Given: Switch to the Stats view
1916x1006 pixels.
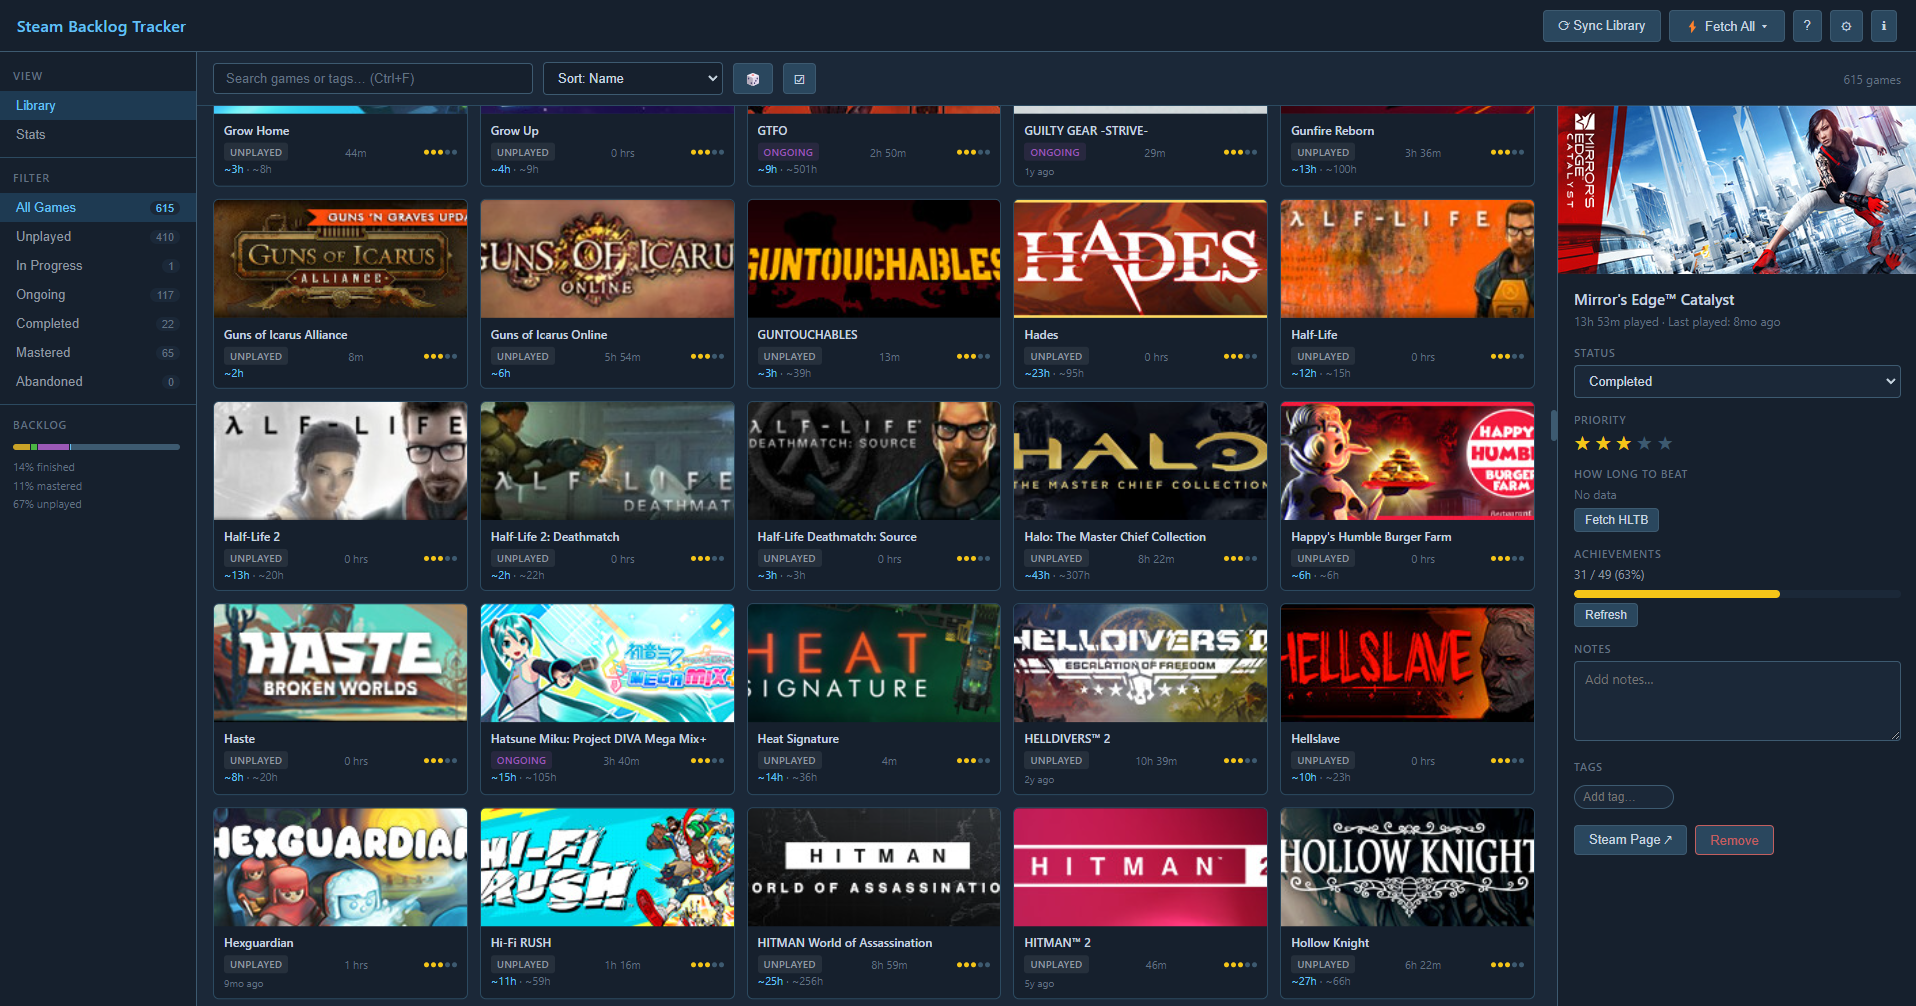Looking at the screenshot, I should coord(98,134).
